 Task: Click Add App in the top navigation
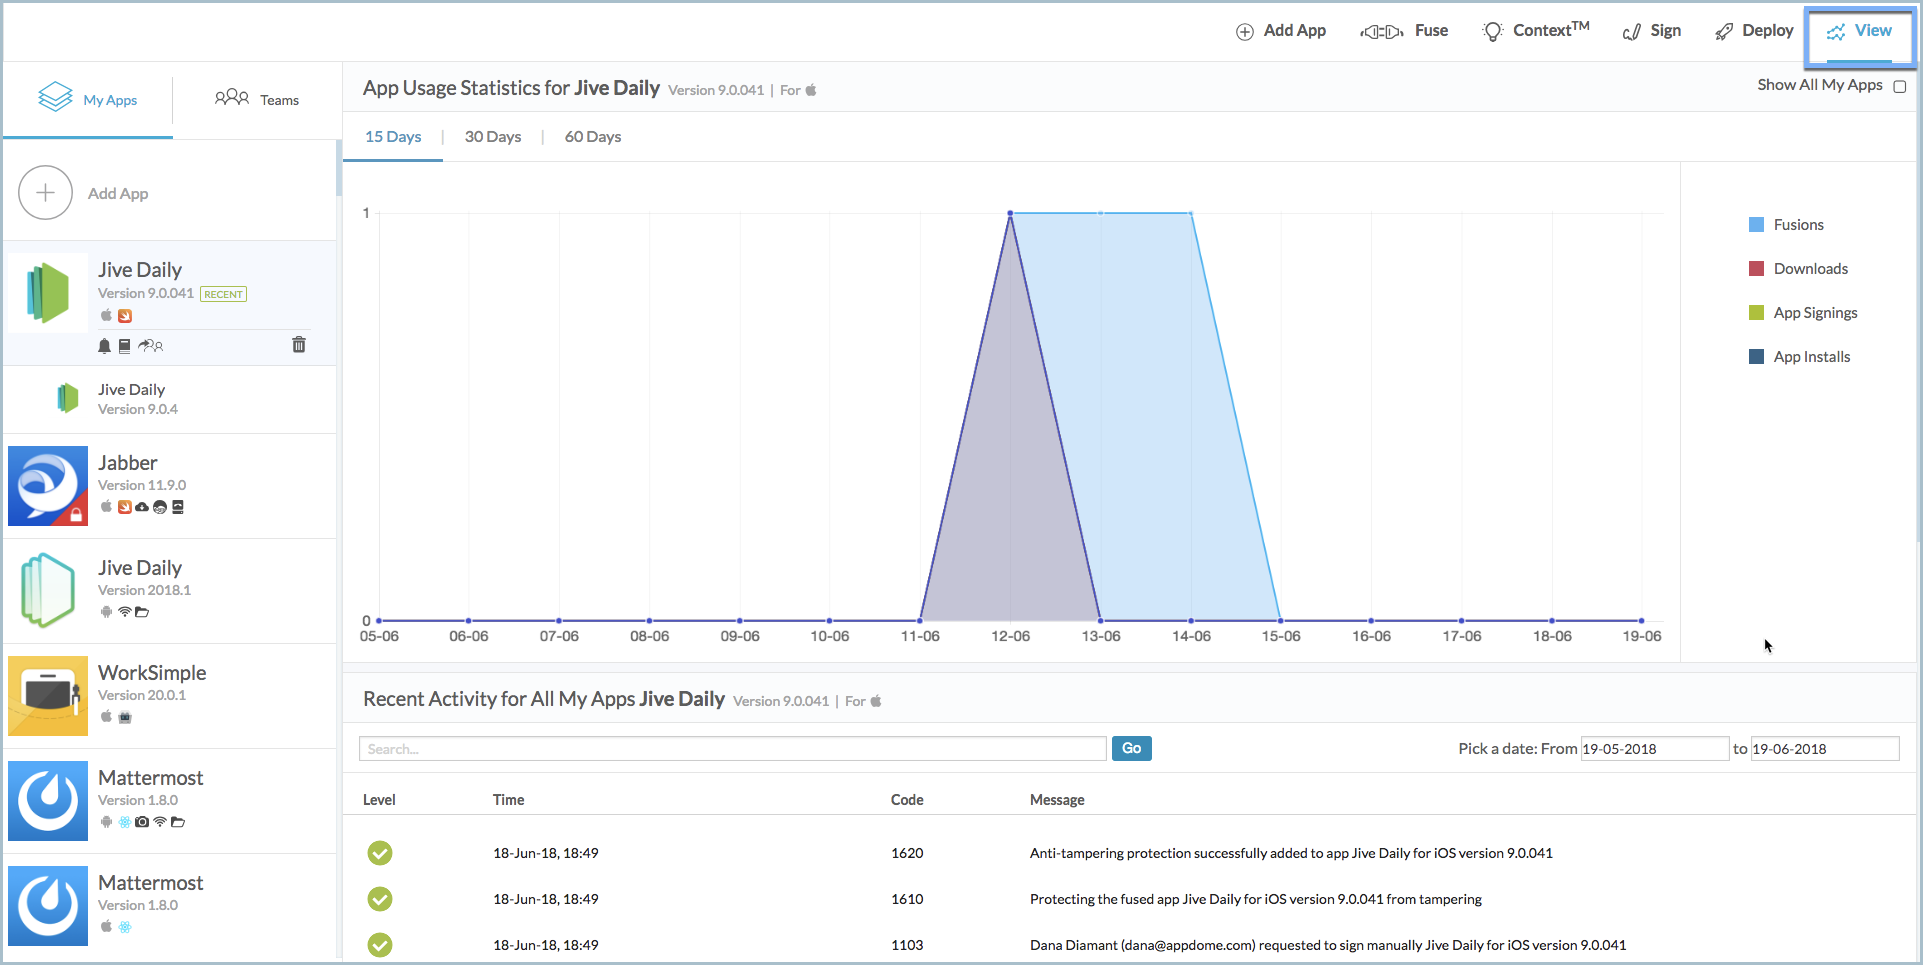tap(1281, 31)
